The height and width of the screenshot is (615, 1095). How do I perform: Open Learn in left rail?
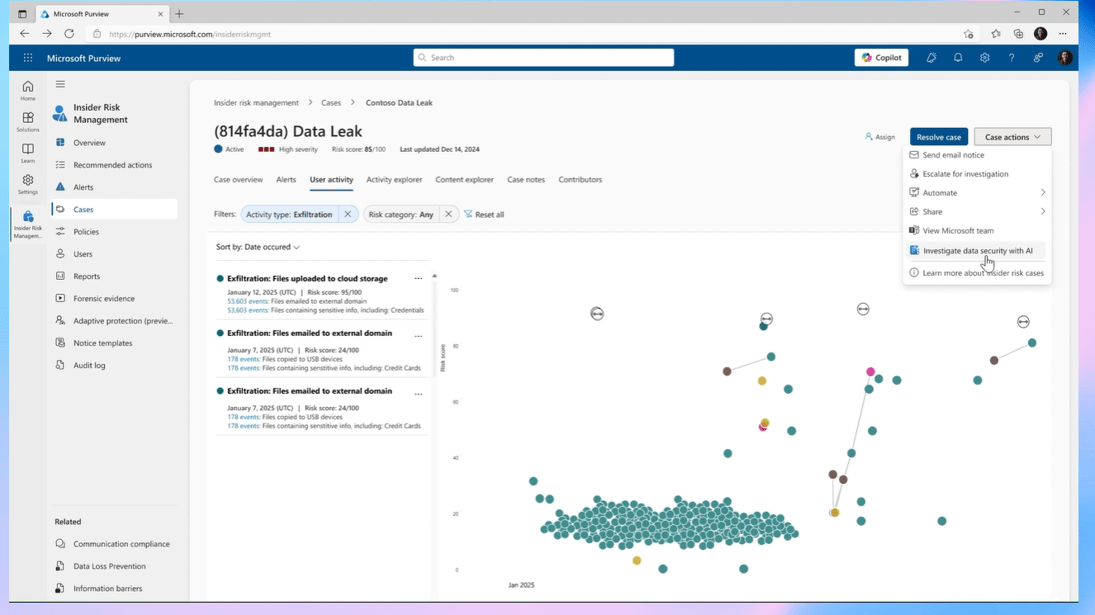coord(28,153)
